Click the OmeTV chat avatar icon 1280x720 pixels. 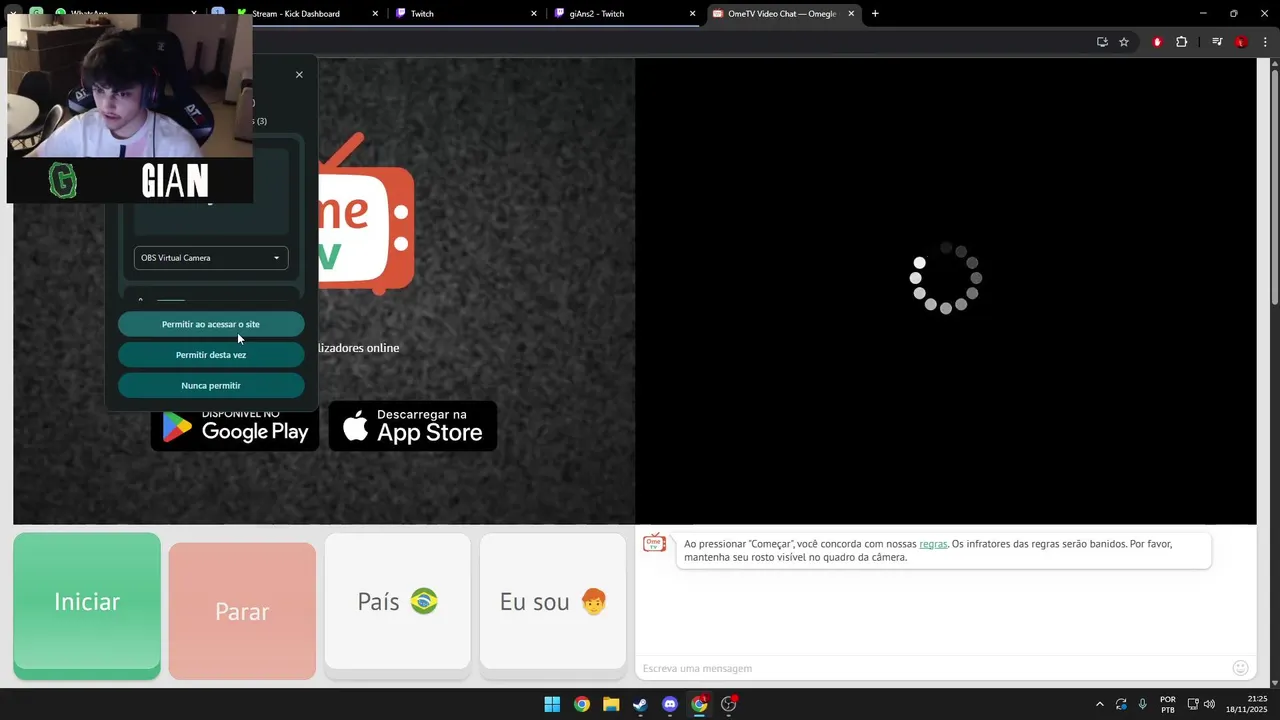(654, 543)
